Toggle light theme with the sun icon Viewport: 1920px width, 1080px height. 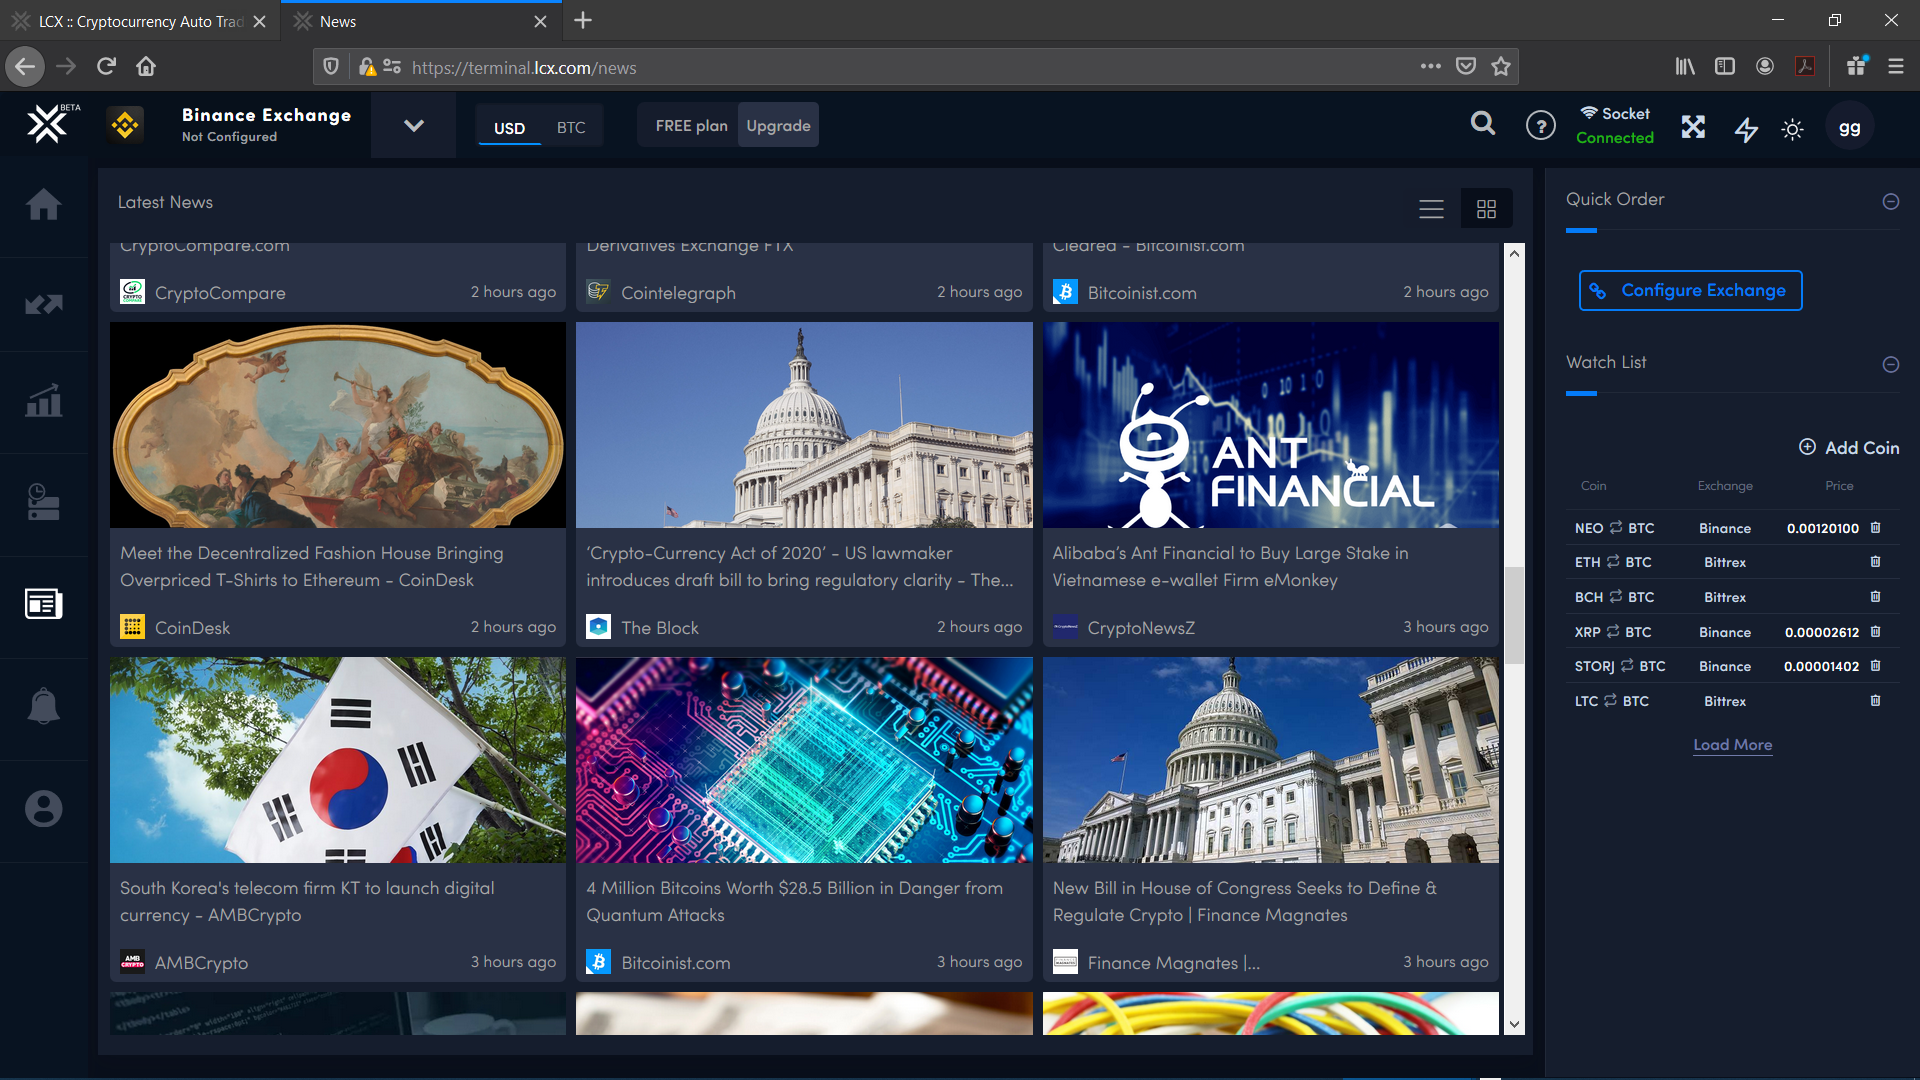click(x=1792, y=129)
